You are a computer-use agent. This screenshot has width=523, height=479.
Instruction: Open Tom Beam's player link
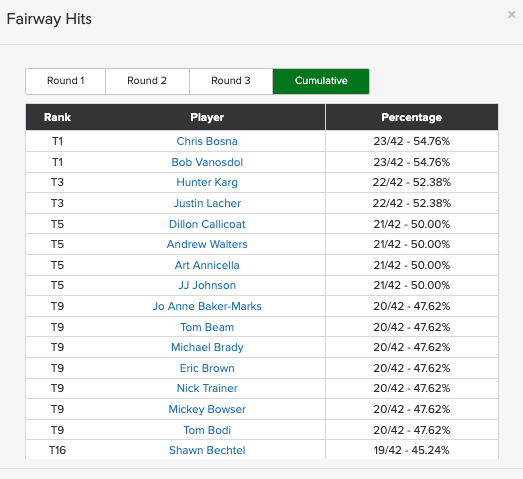tap(207, 327)
